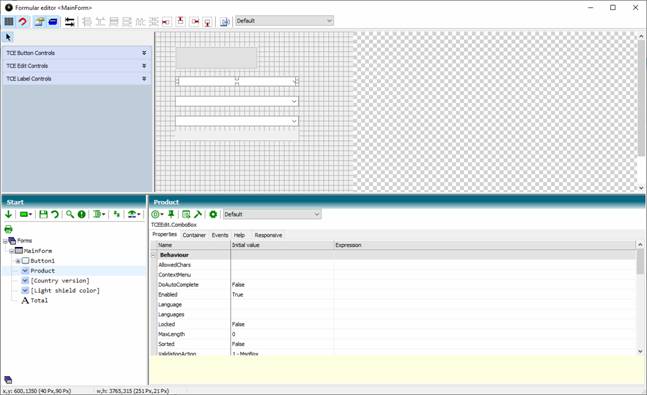647x395 pixels.
Task: Collapse the Behaviour property category
Action: pos(153,255)
